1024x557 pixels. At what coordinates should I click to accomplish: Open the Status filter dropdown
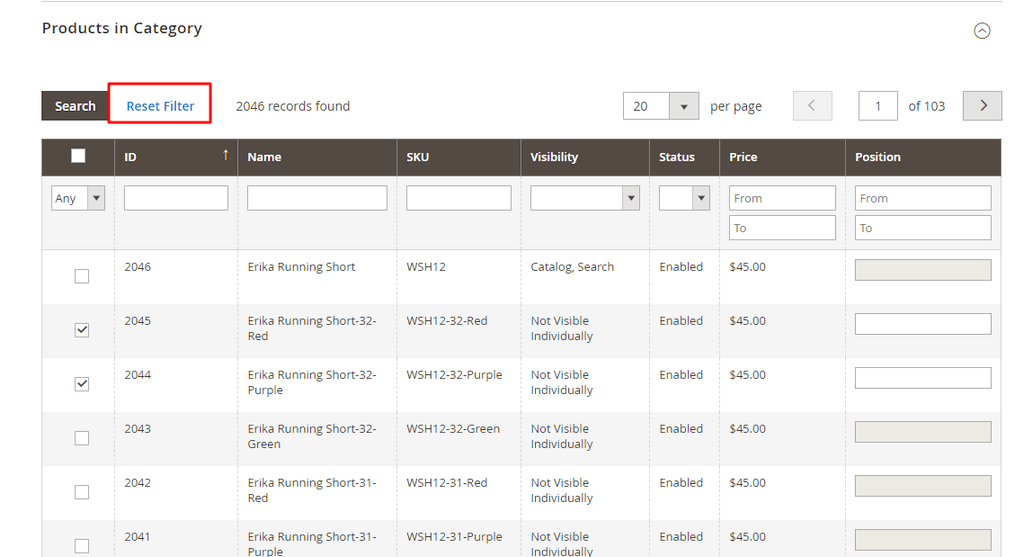coord(684,198)
